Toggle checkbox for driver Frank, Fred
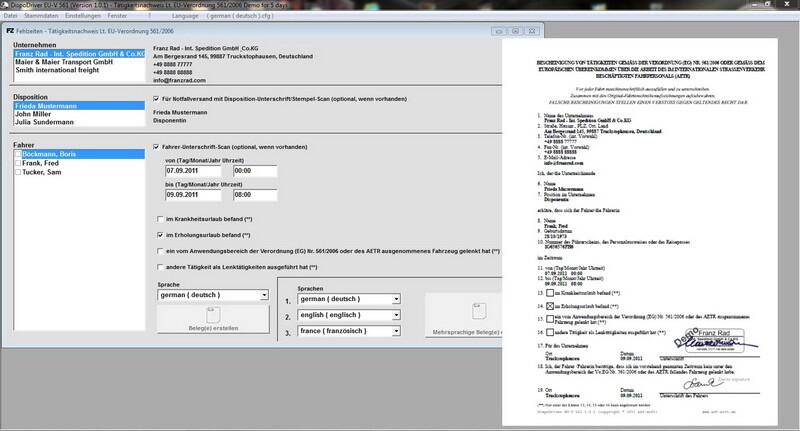 pyautogui.click(x=18, y=163)
